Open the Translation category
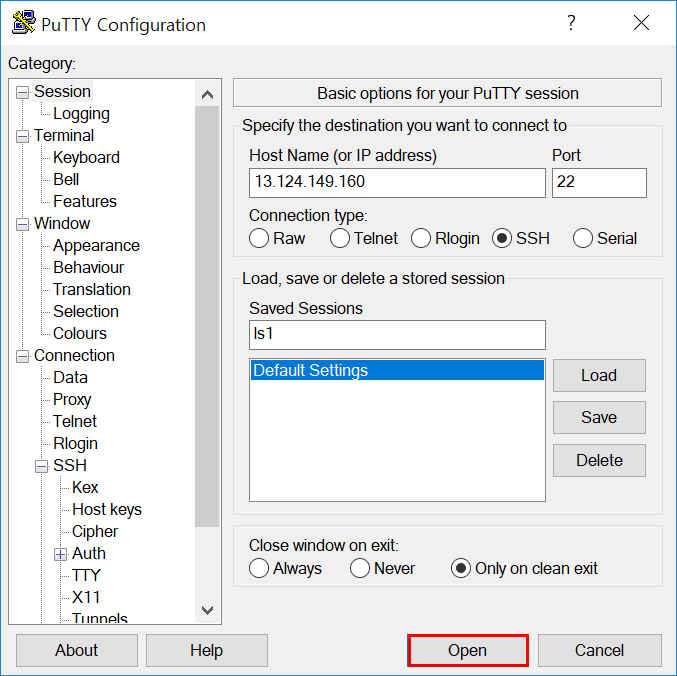 pos(92,290)
